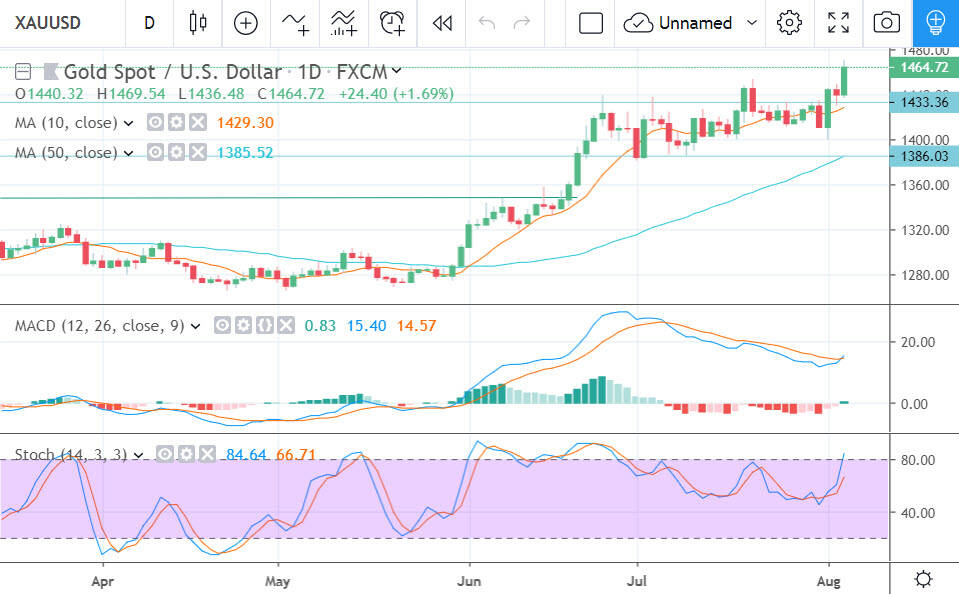
Task: Click the MA 10 value 1429.30
Action: pyautogui.click(x=245, y=123)
